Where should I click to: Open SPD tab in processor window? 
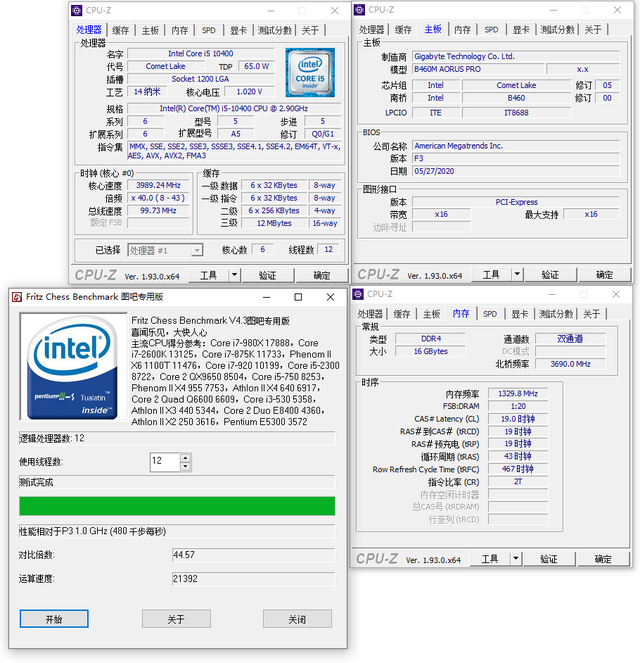point(208,30)
